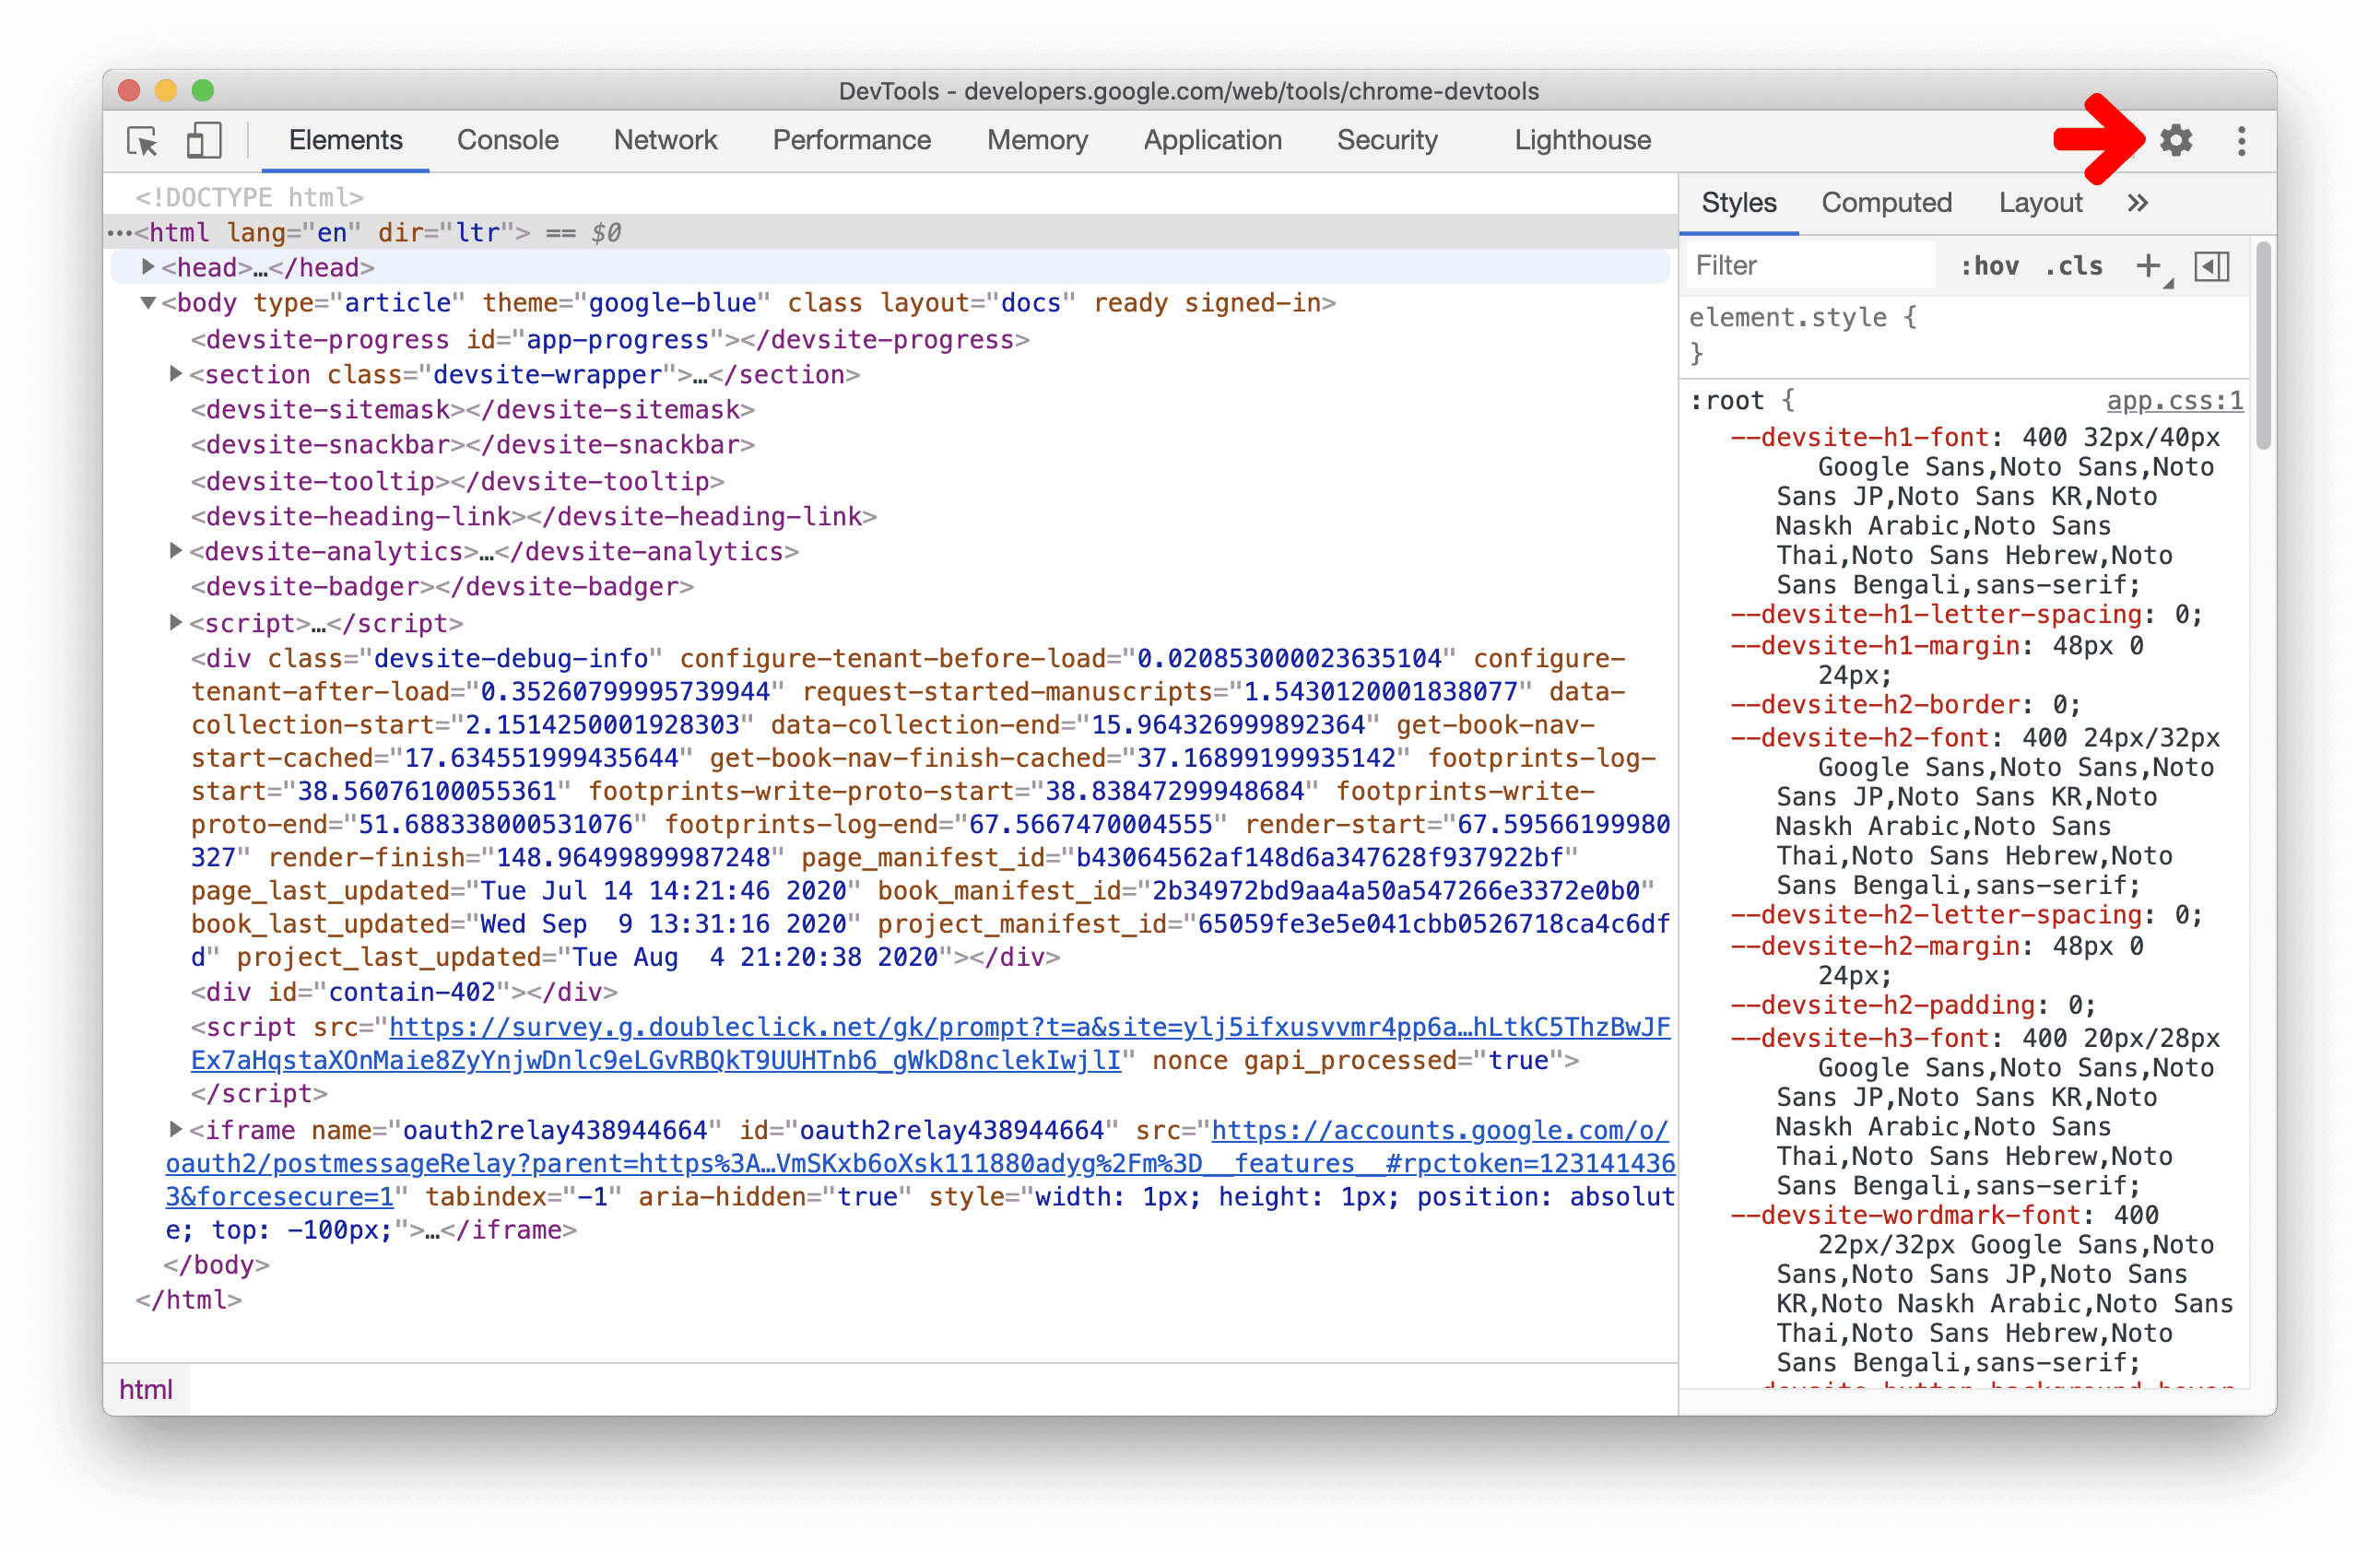The height and width of the screenshot is (1552, 2380).
Task: Click the new style rule plus icon
Action: tap(2148, 265)
